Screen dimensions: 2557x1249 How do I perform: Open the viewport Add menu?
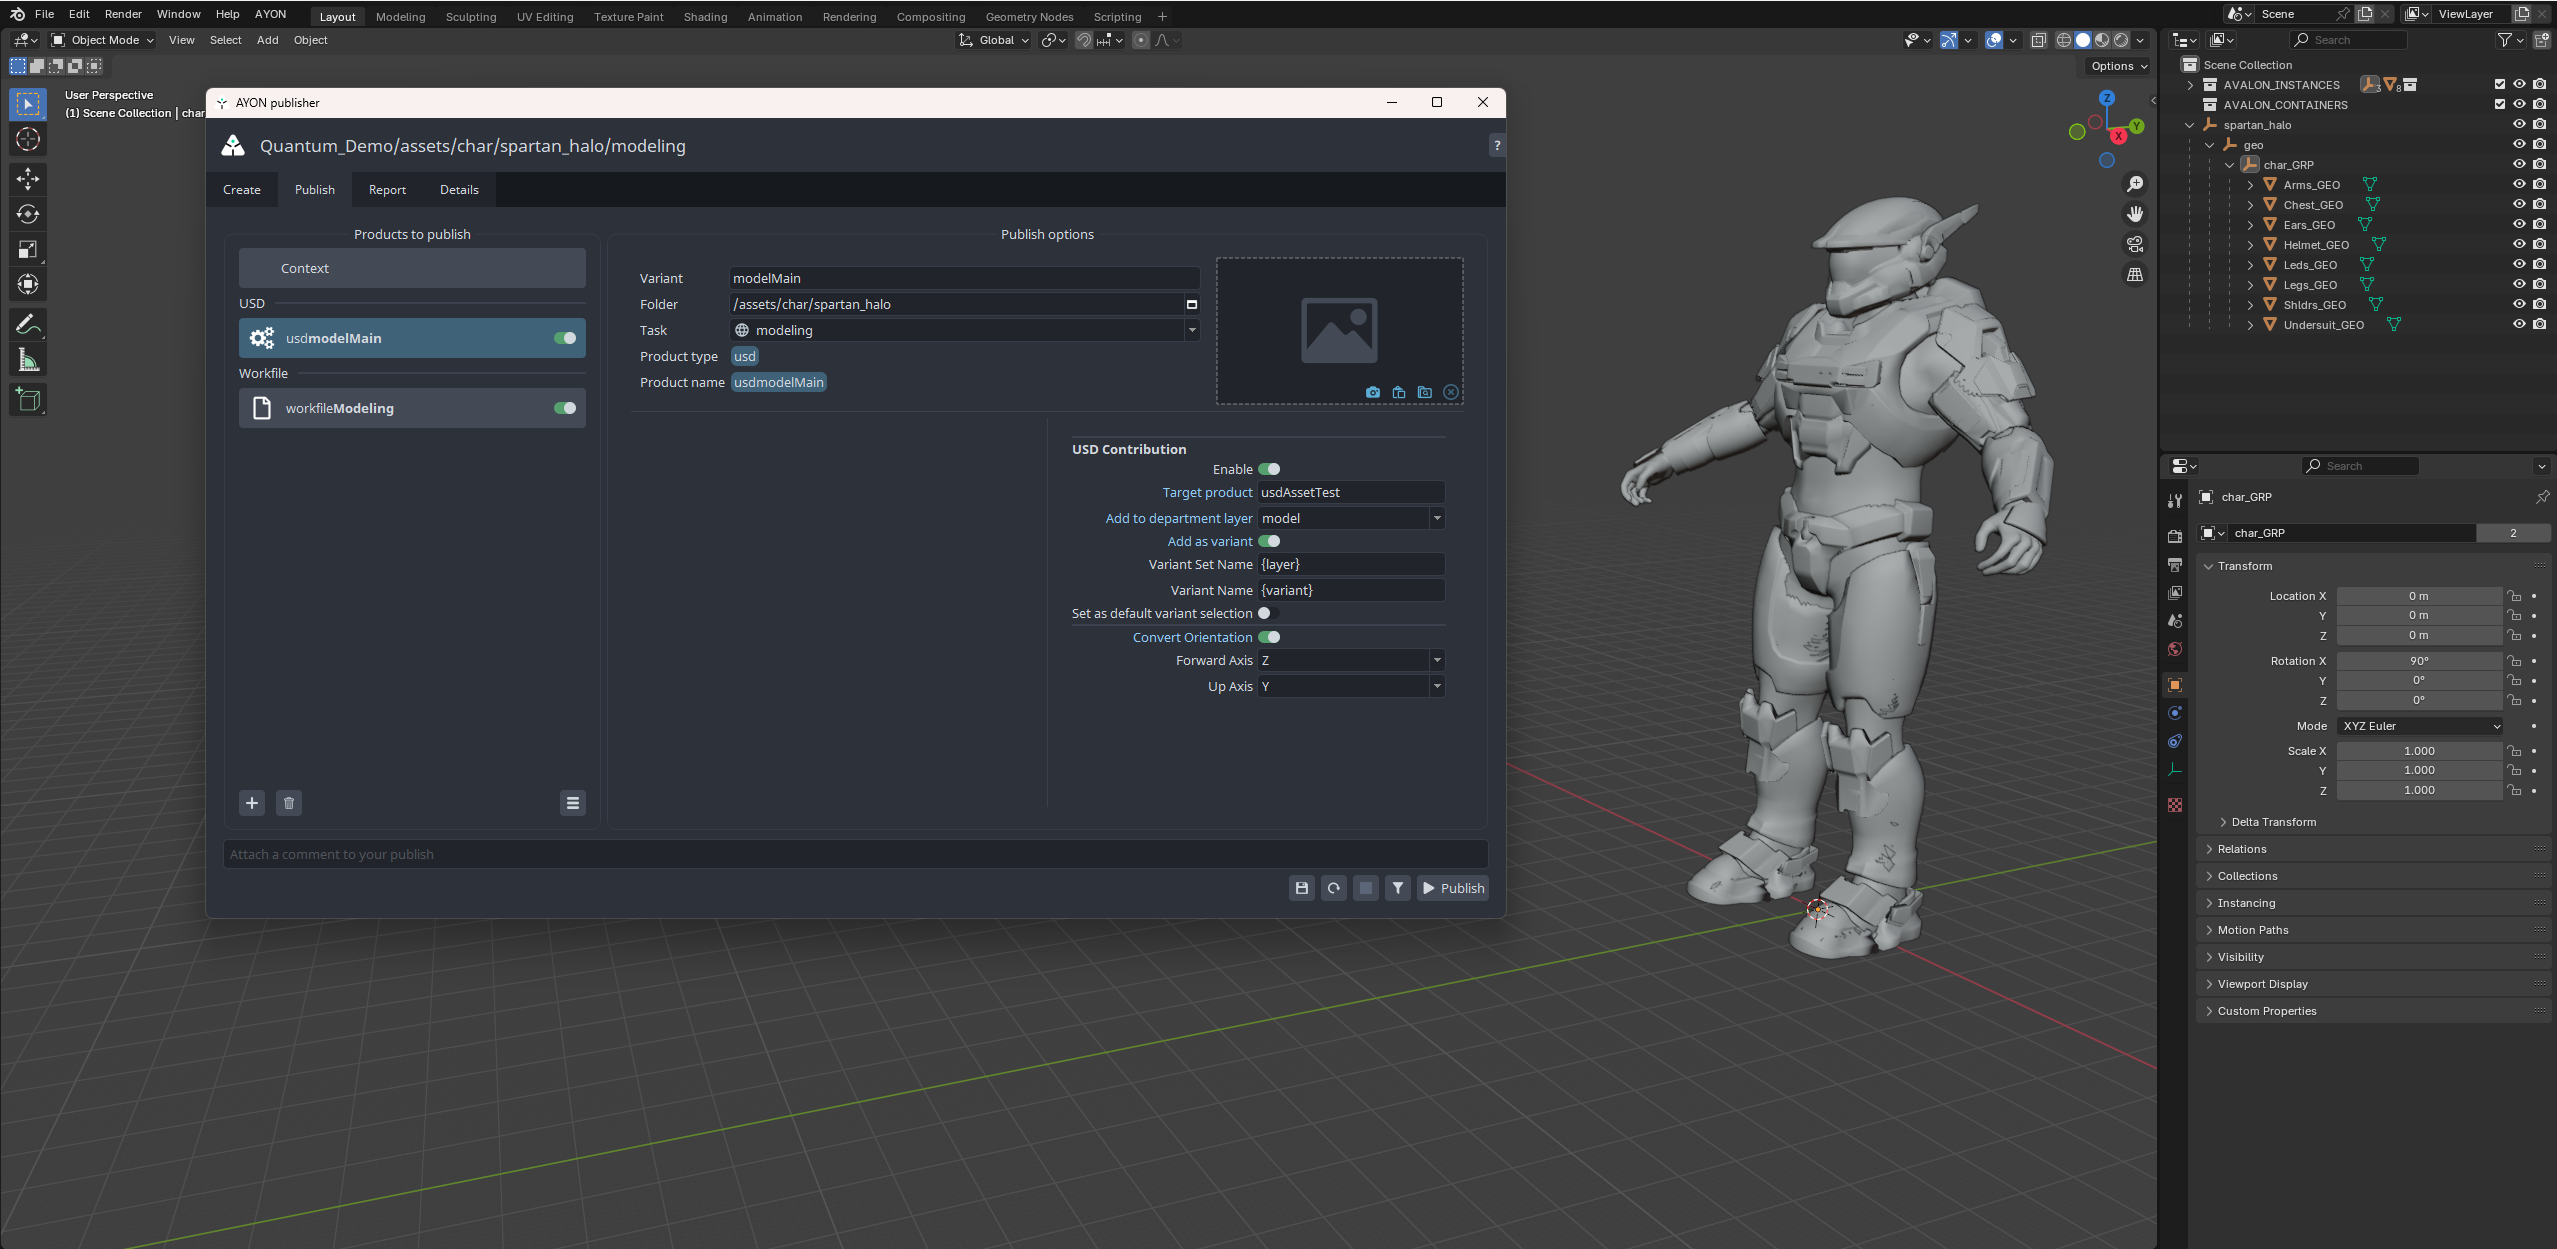268,40
